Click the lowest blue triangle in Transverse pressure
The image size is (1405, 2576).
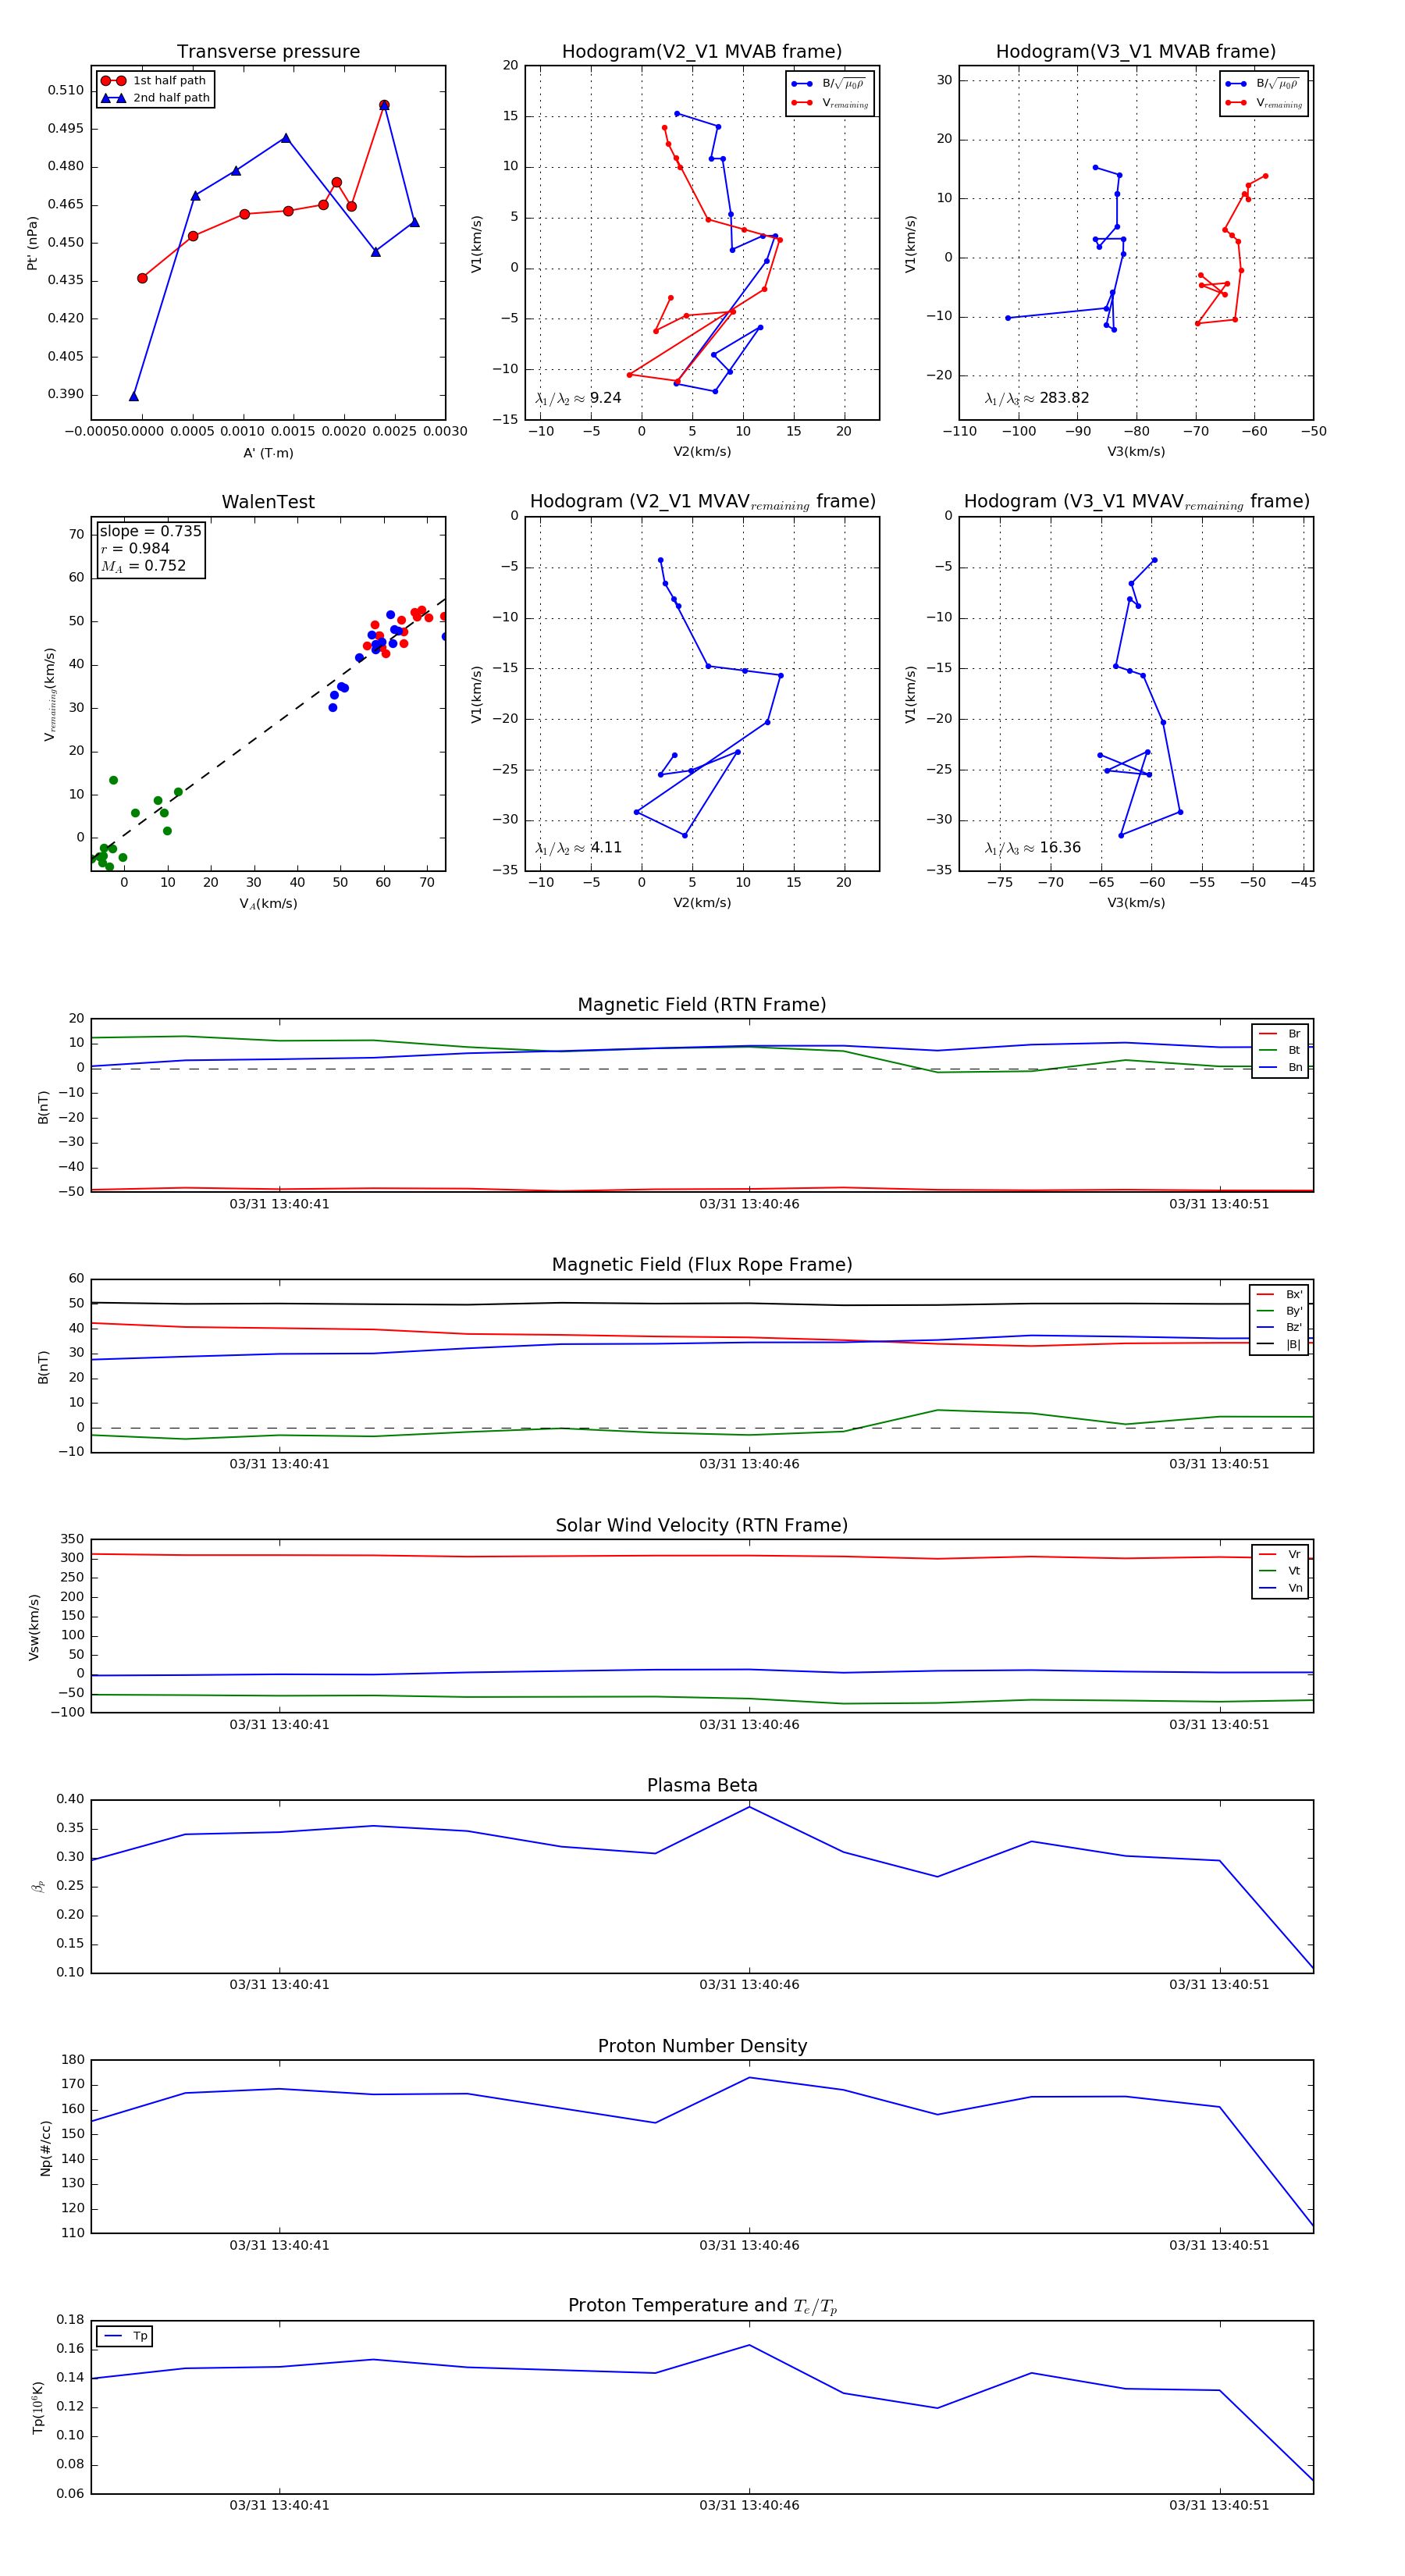tap(134, 397)
